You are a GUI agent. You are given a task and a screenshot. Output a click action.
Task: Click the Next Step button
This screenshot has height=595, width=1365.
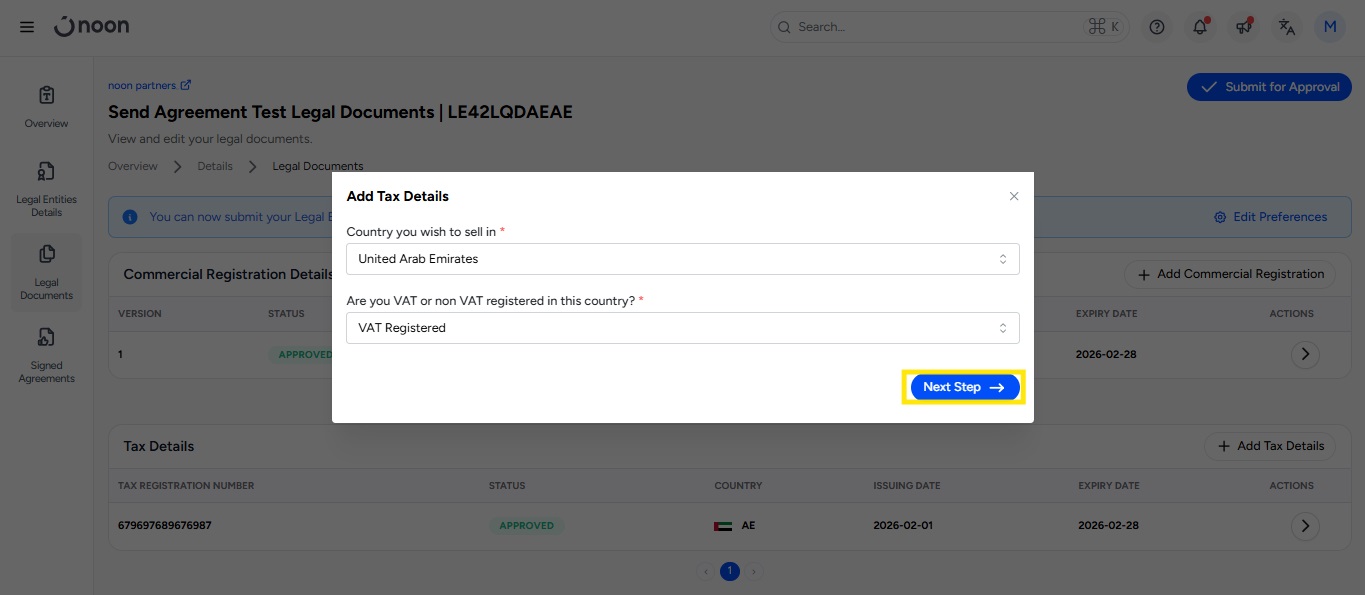(964, 387)
